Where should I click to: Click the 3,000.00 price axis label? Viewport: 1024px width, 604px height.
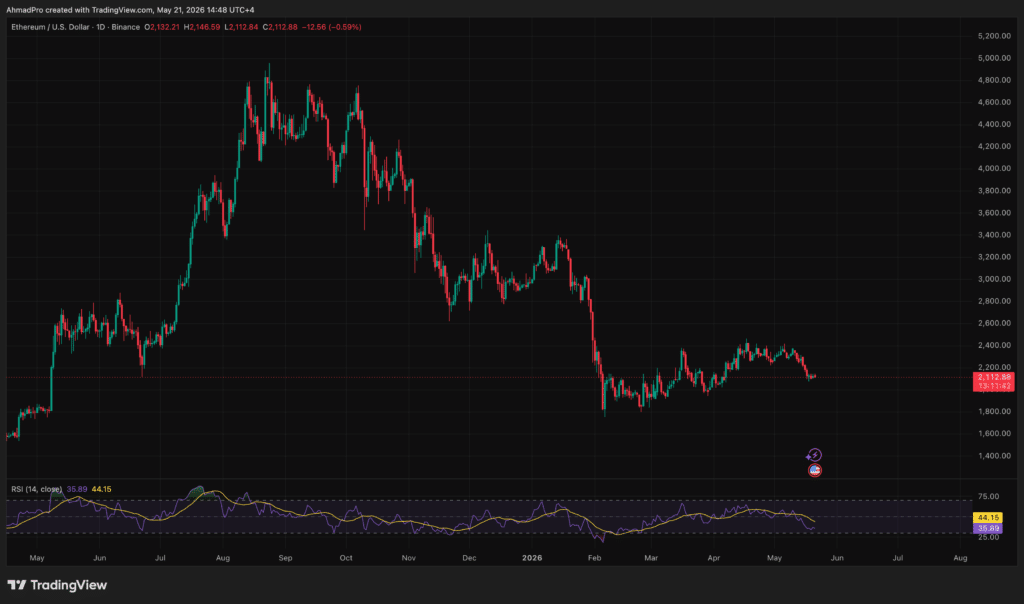(994, 279)
